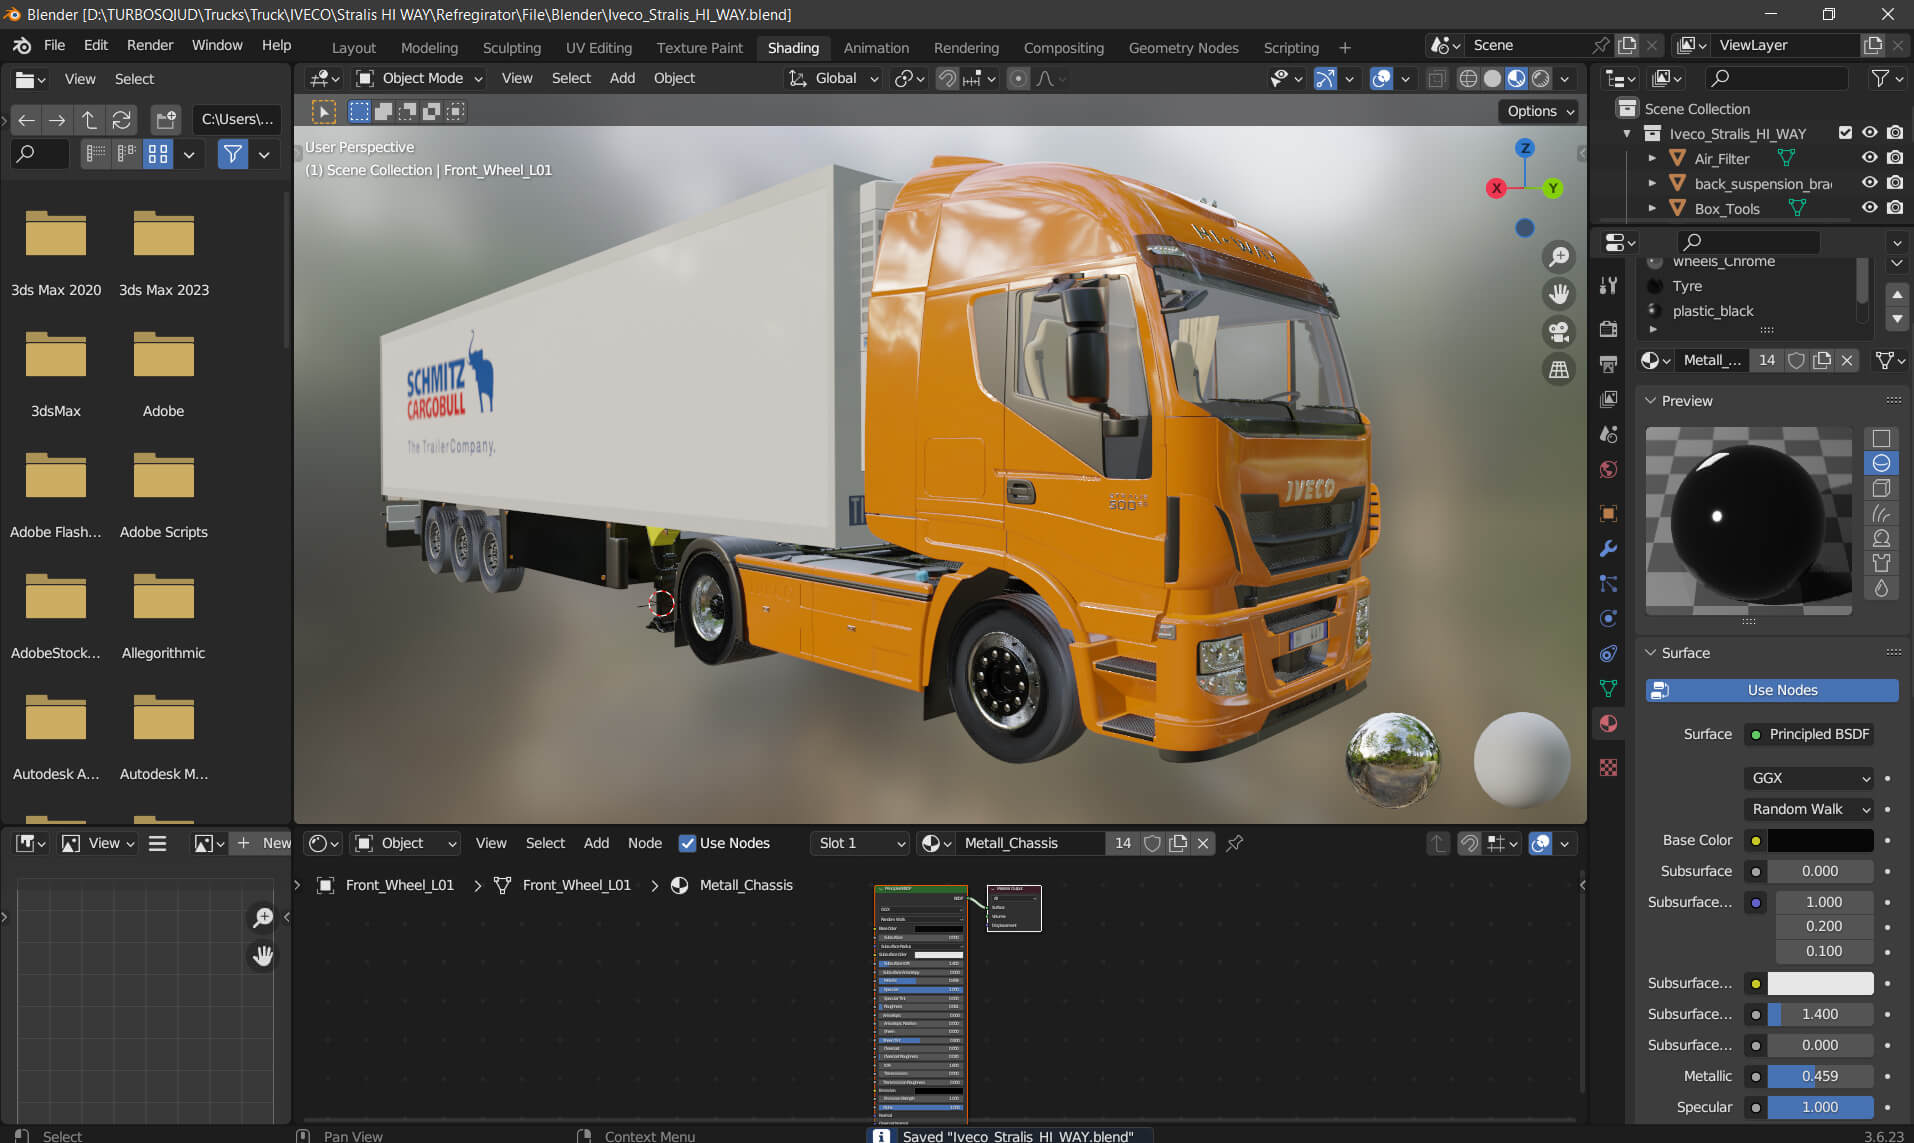Switch to the Geometry Nodes workspace
This screenshot has width=1914, height=1143.
point(1183,47)
